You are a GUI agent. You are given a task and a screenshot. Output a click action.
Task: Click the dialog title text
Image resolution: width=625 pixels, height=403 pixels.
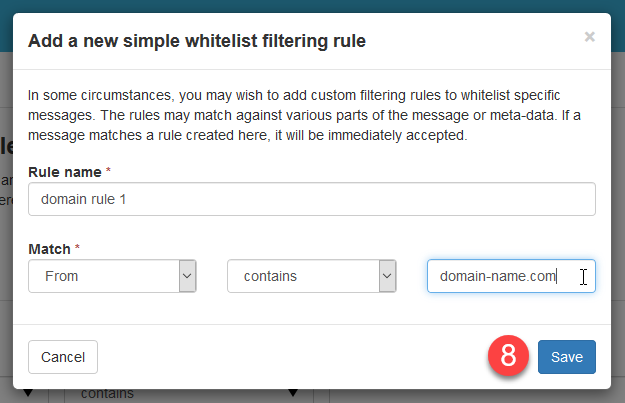tap(197, 41)
